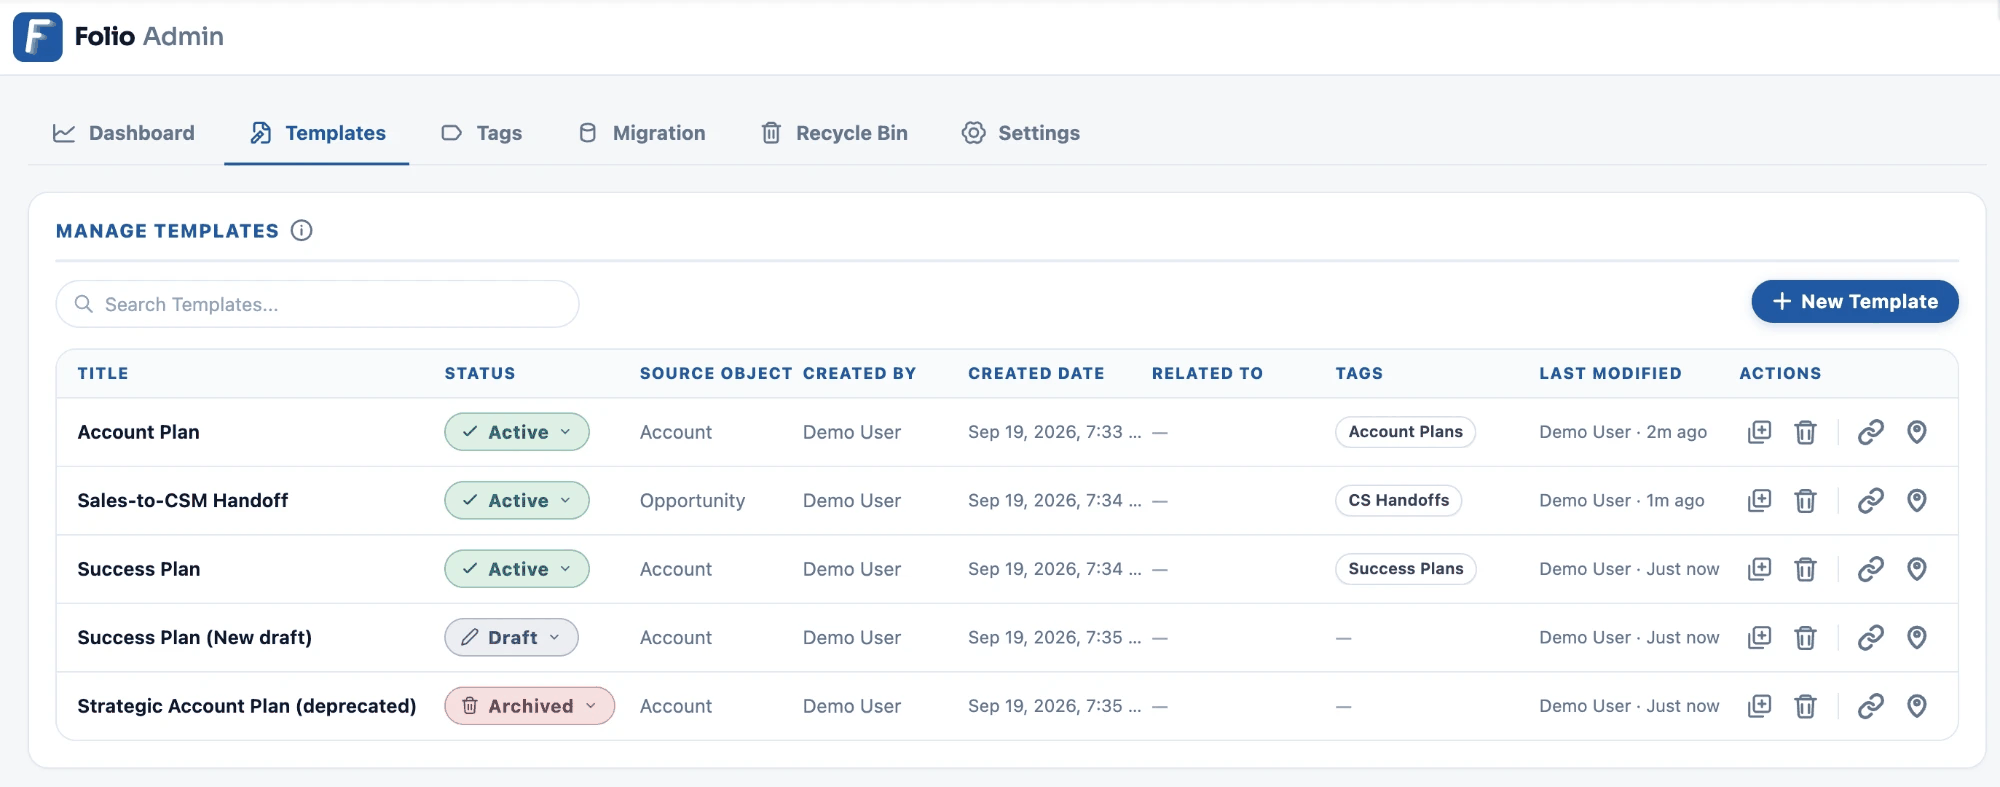This screenshot has width=2000, height=787.
Task: Delete the Success Plan (New draft) template
Action: coord(1805,637)
